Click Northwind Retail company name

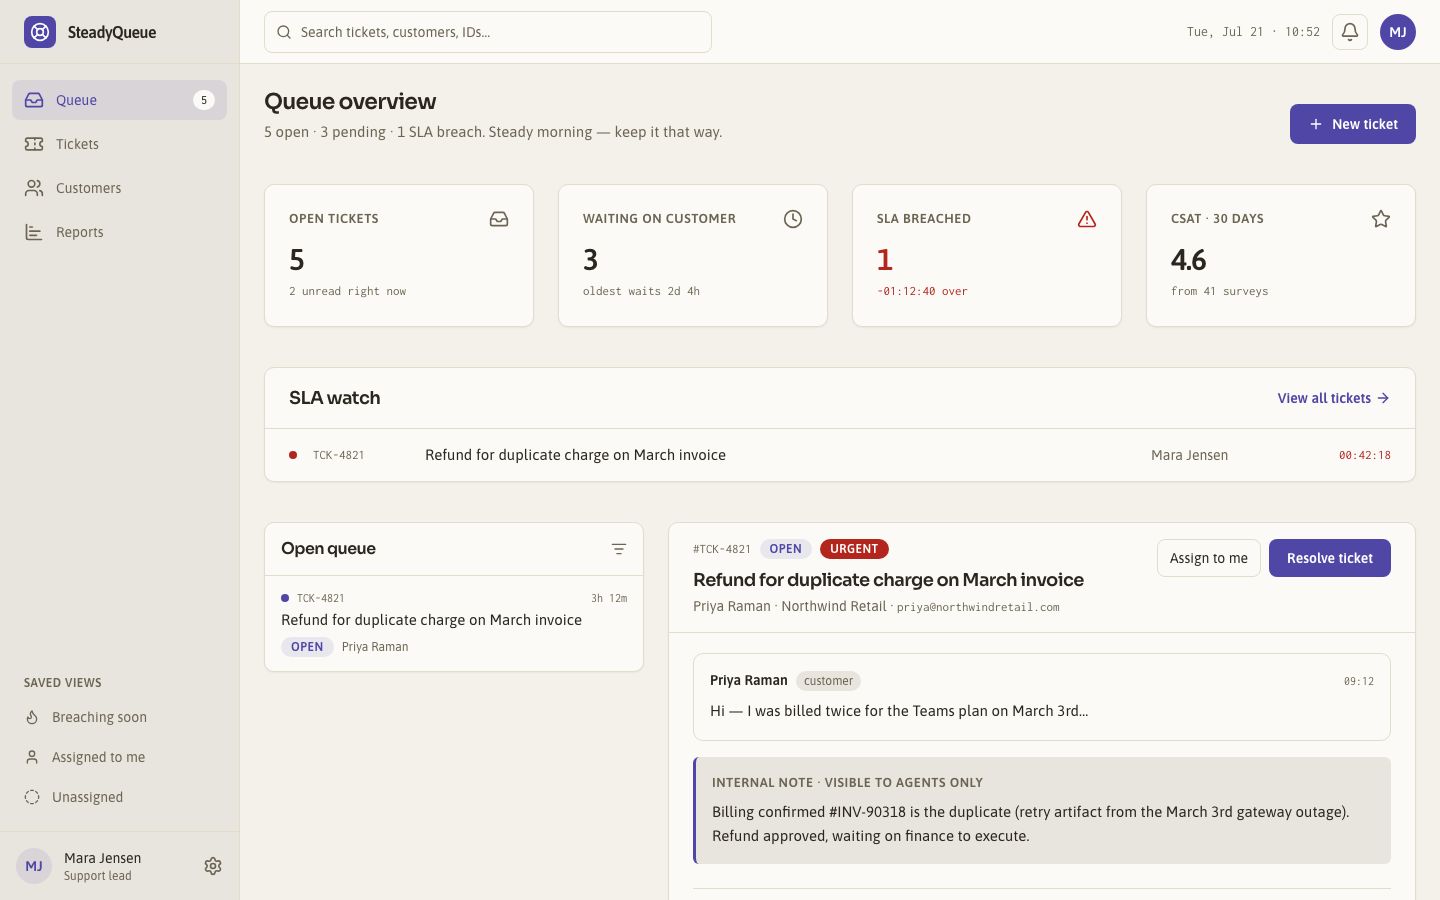click(x=834, y=606)
